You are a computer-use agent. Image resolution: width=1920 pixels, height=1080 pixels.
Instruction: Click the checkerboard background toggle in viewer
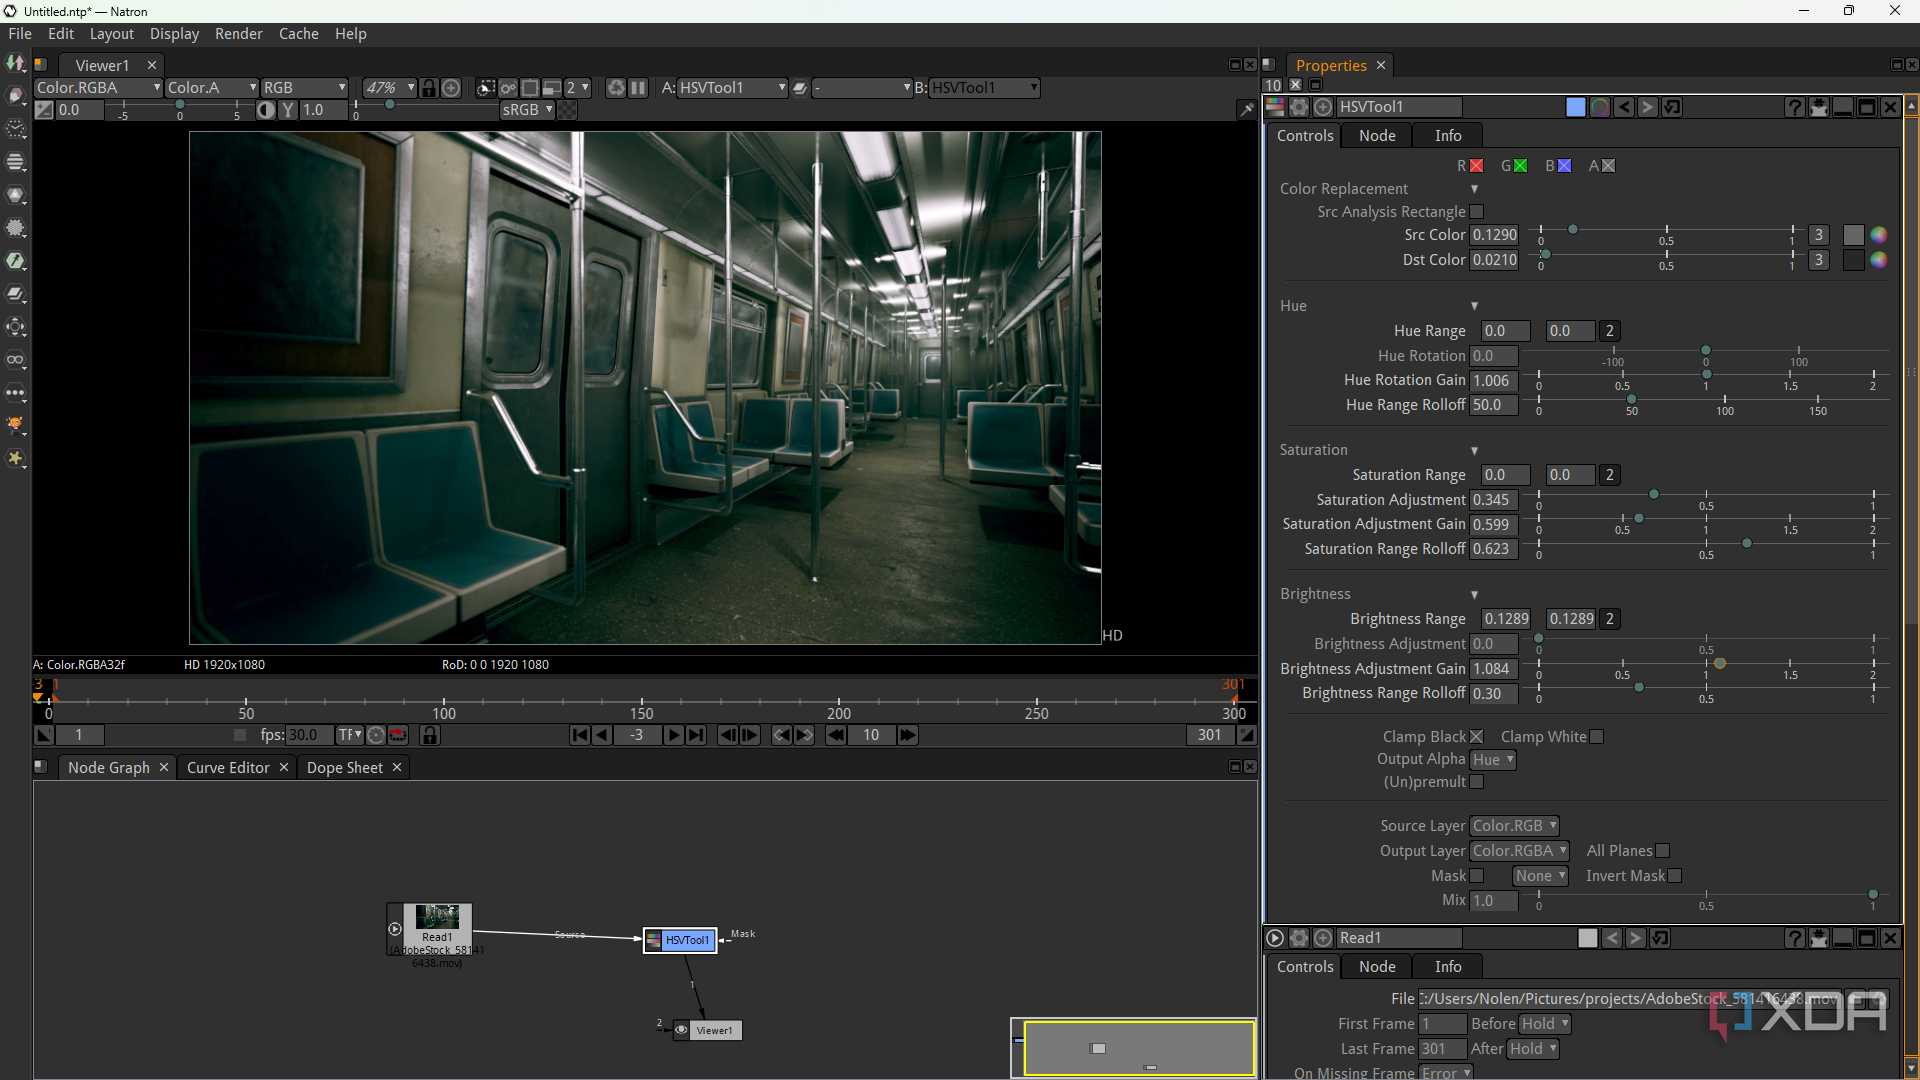[567, 110]
